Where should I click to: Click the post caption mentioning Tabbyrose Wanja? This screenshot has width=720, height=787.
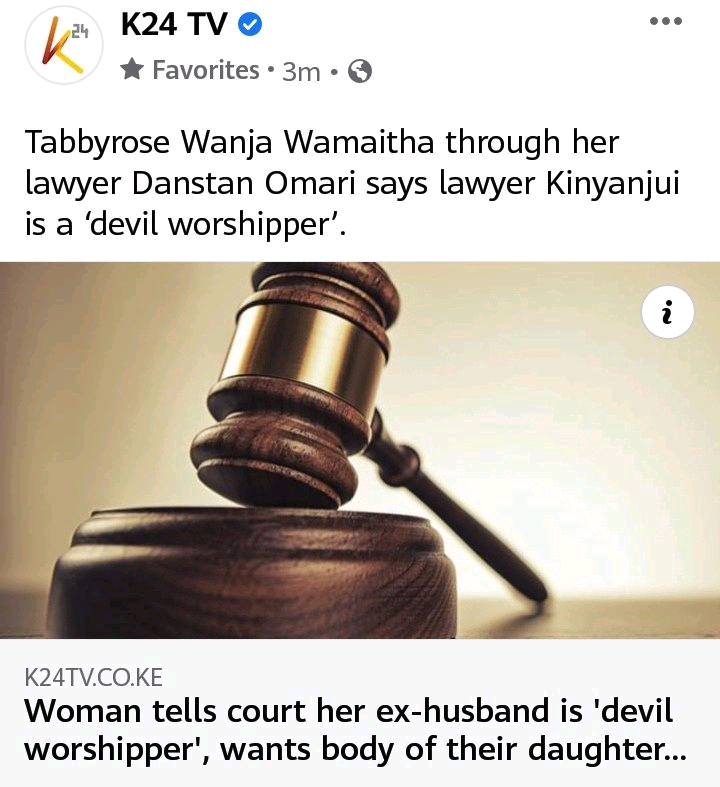click(x=352, y=183)
